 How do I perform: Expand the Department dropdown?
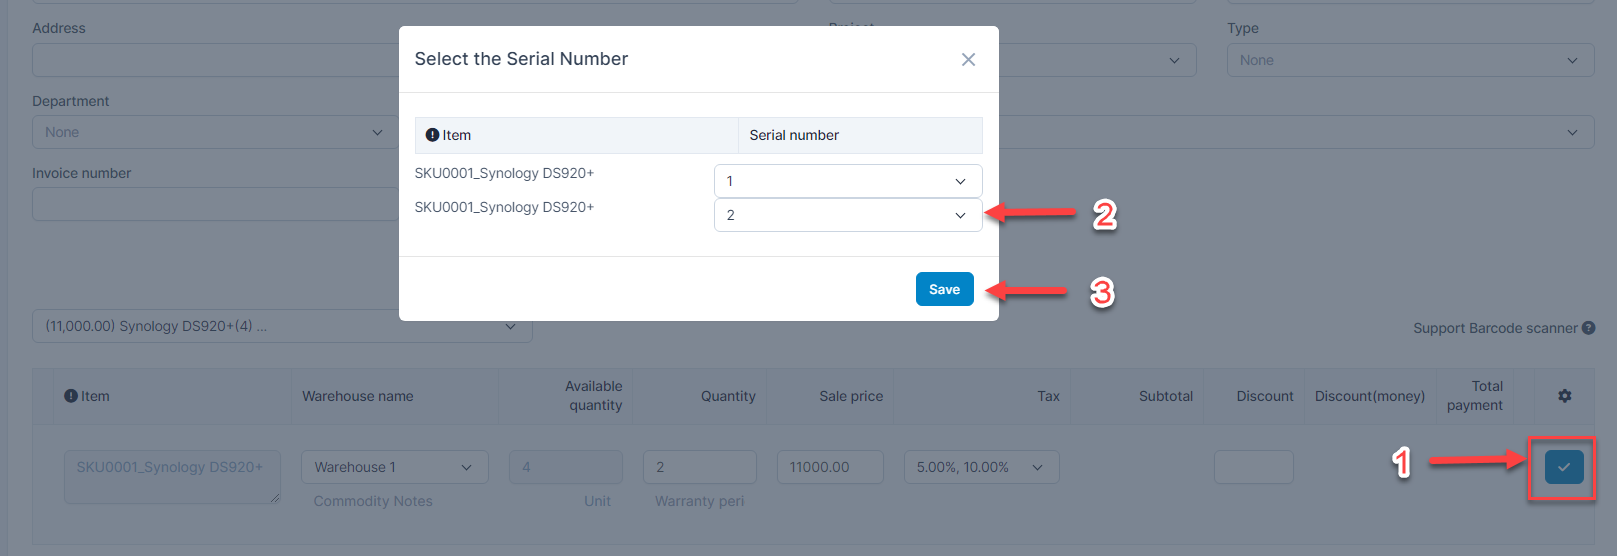click(214, 132)
